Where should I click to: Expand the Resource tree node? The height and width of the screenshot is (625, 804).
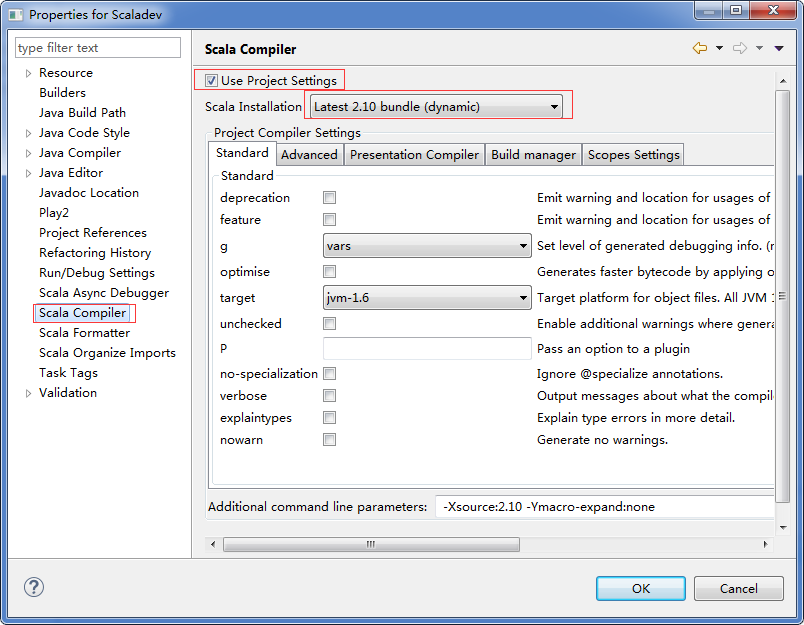click(29, 73)
